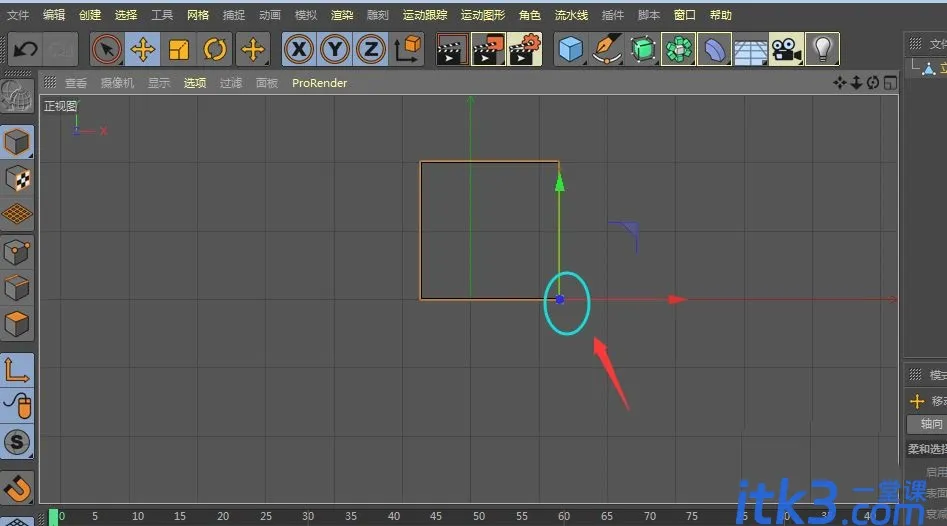Screen dimensions: 947x526
Task: Open the 编辑 menu
Action: coord(54,15)
